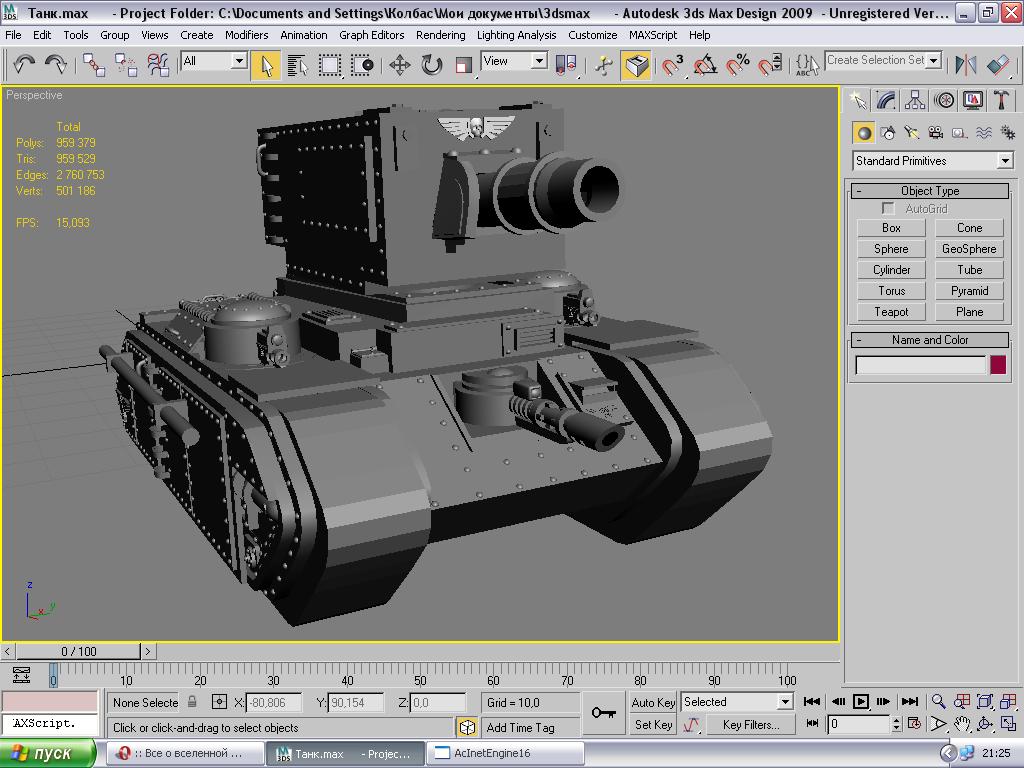Viewport: 1024px width, 768px height.
Task: Open the Create Selection Set dropdown
Action: pyautogui.click(x=883, y=60)
